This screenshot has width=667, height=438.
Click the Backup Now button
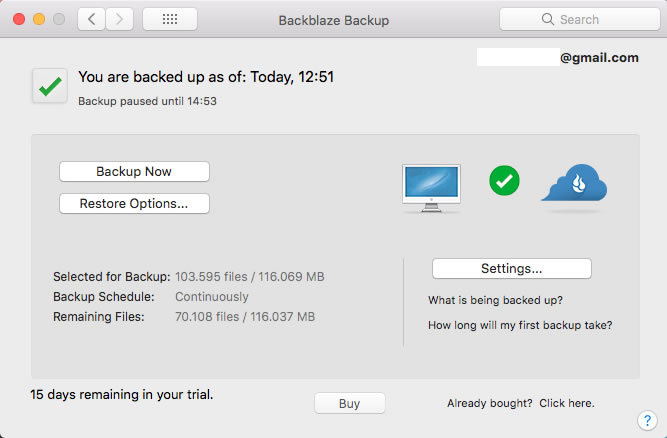[134, 171]
